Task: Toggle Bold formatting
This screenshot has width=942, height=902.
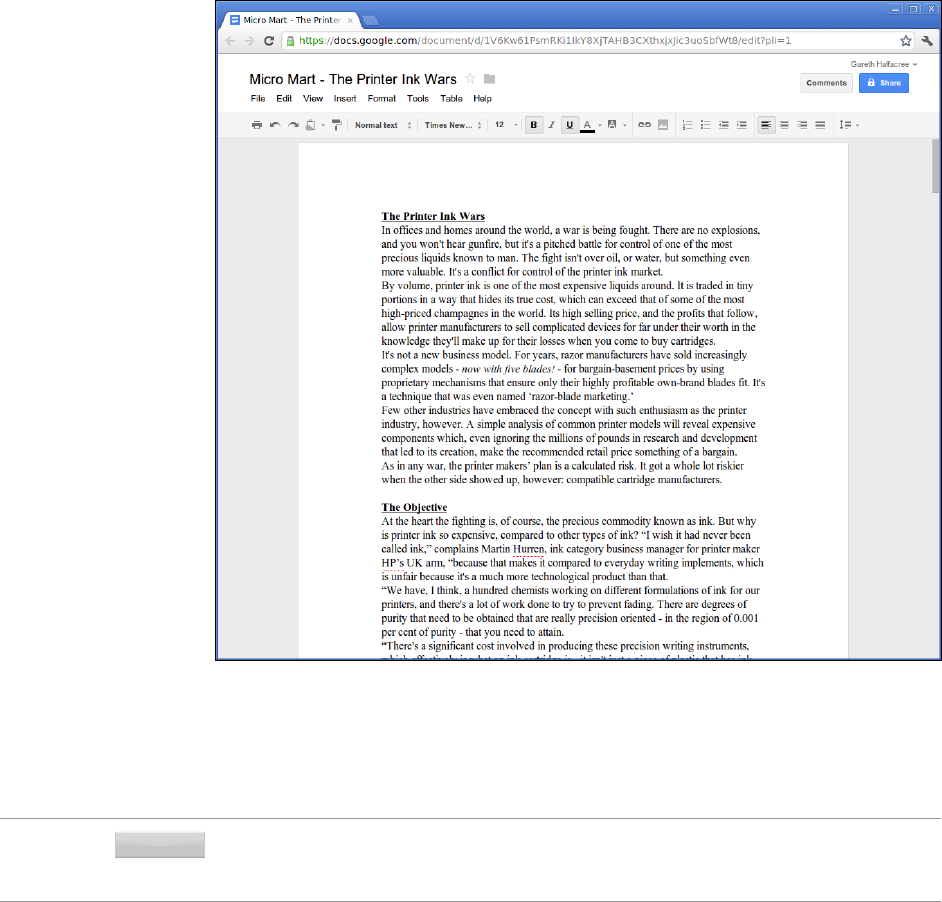Action: pos(533,125)
